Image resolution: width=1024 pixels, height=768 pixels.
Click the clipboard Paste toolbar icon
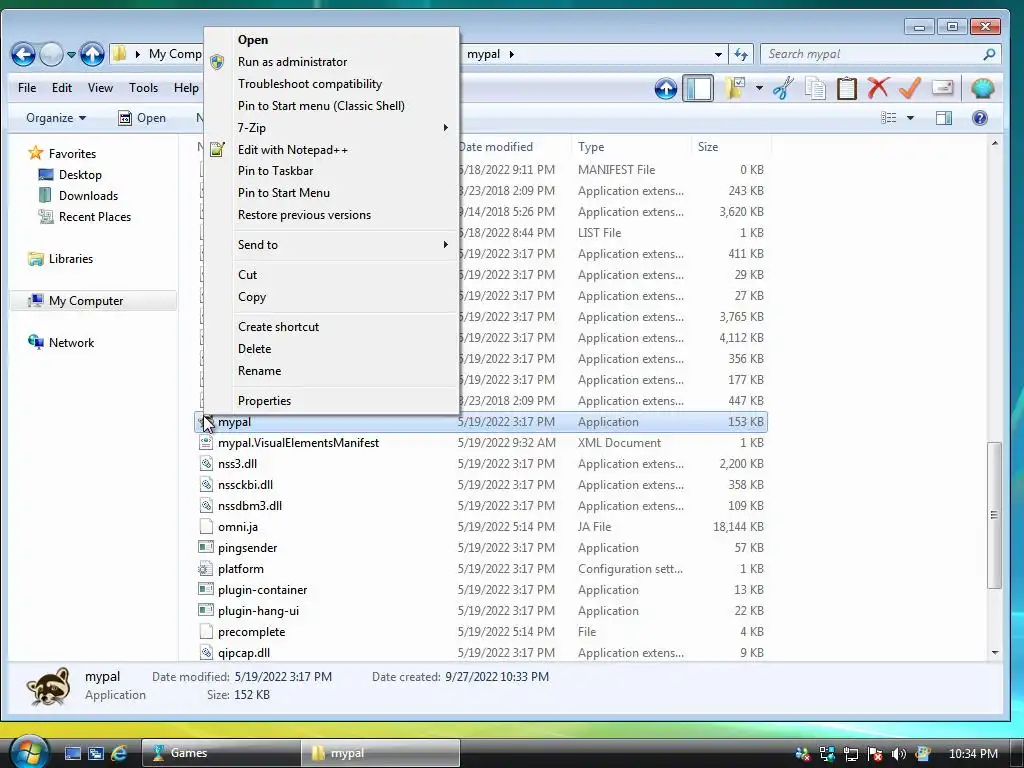847,88
